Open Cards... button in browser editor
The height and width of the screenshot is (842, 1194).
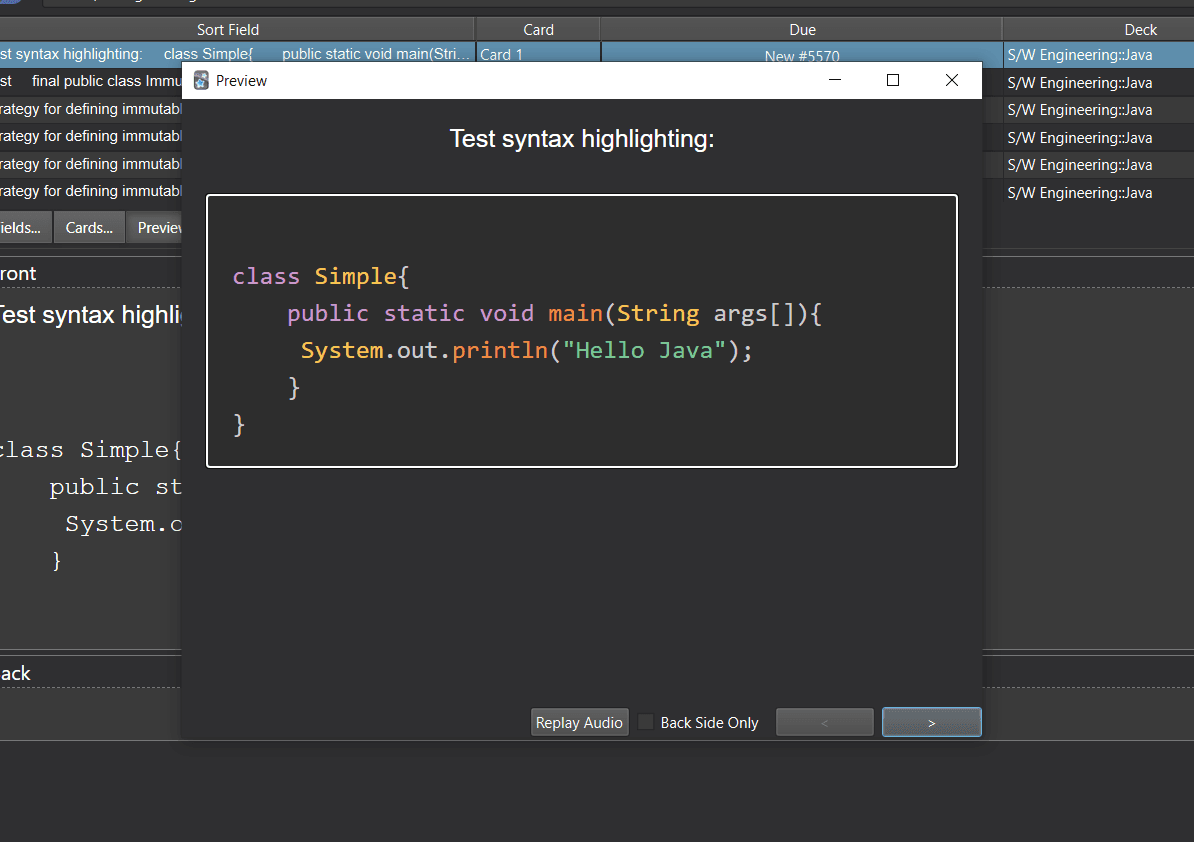point(89,228)
